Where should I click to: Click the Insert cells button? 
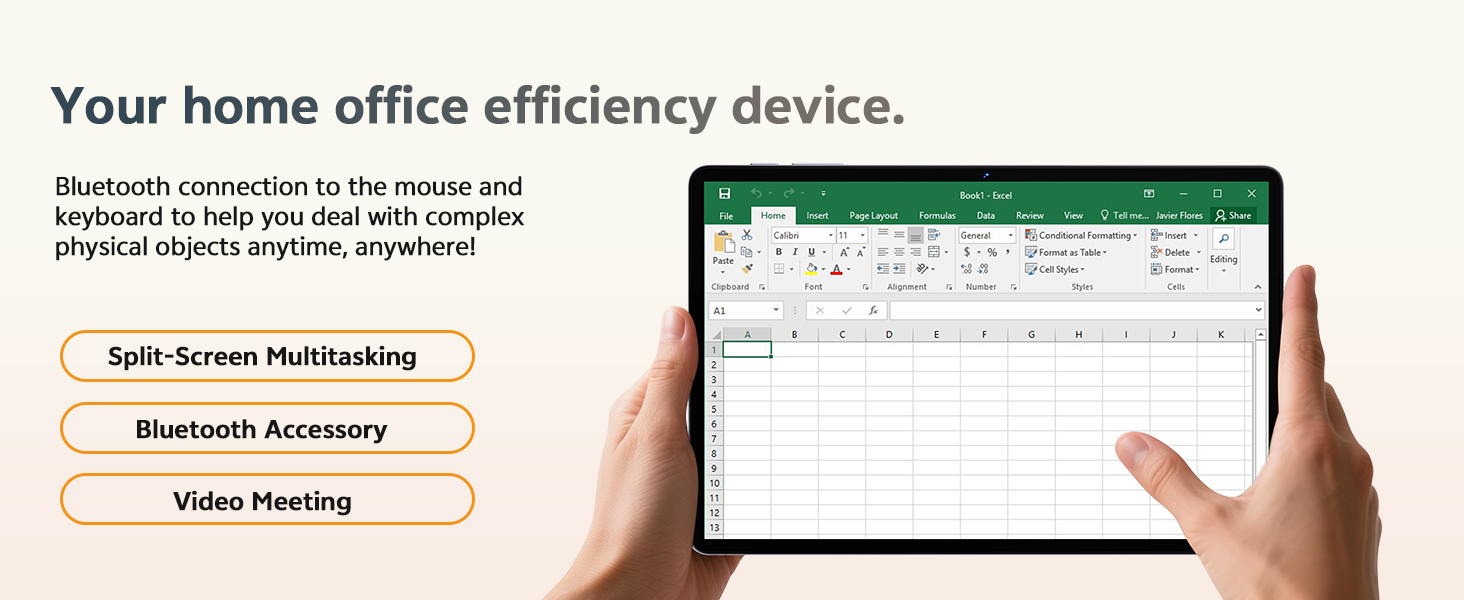point(1175,235)
